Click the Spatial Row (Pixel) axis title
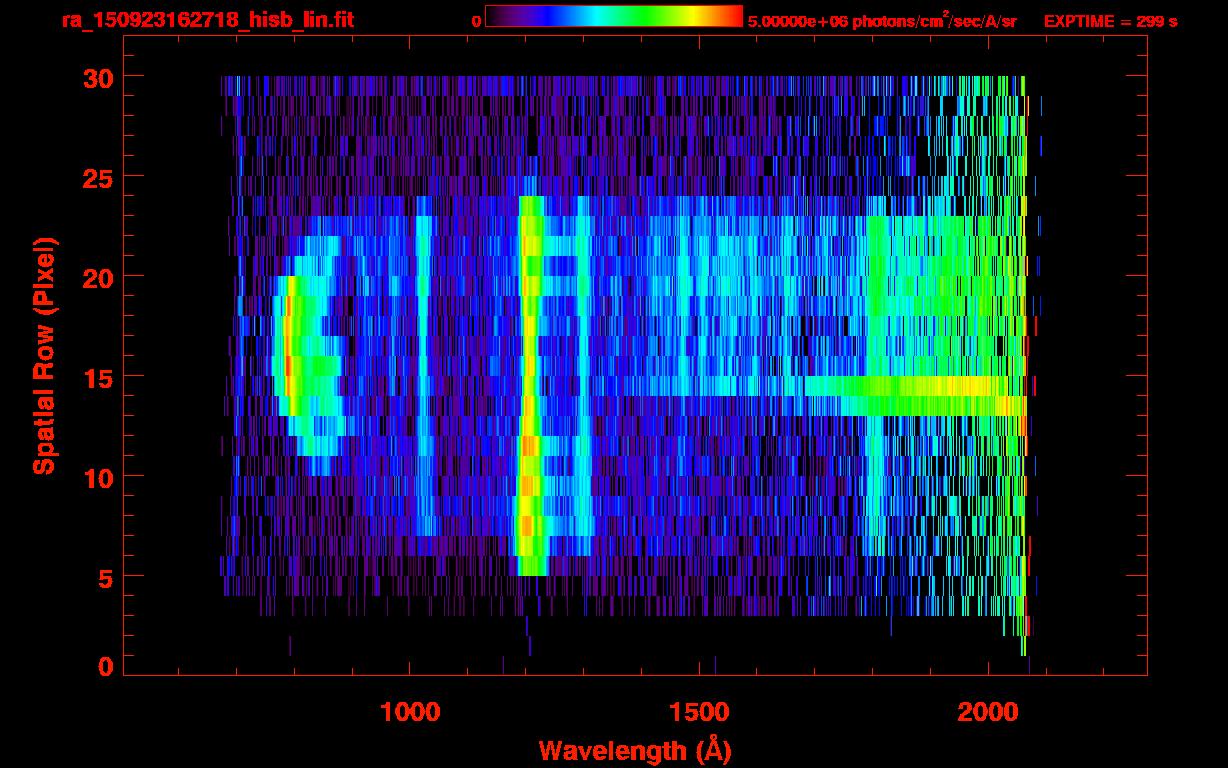 pyautogui.click(x=44, y=356)
